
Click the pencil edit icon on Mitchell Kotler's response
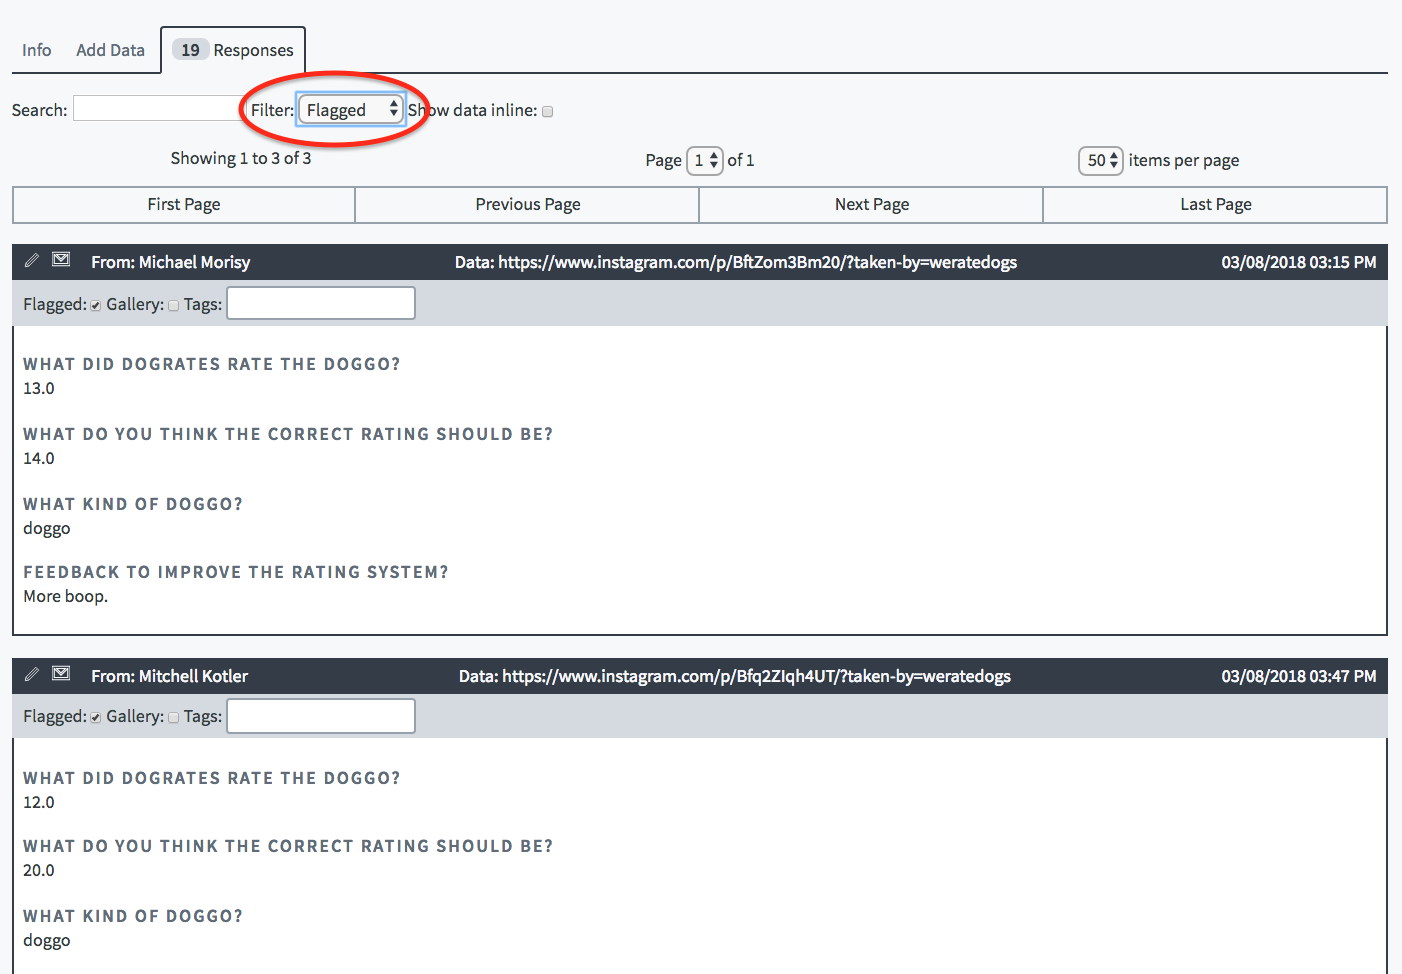tap(32, 674)
